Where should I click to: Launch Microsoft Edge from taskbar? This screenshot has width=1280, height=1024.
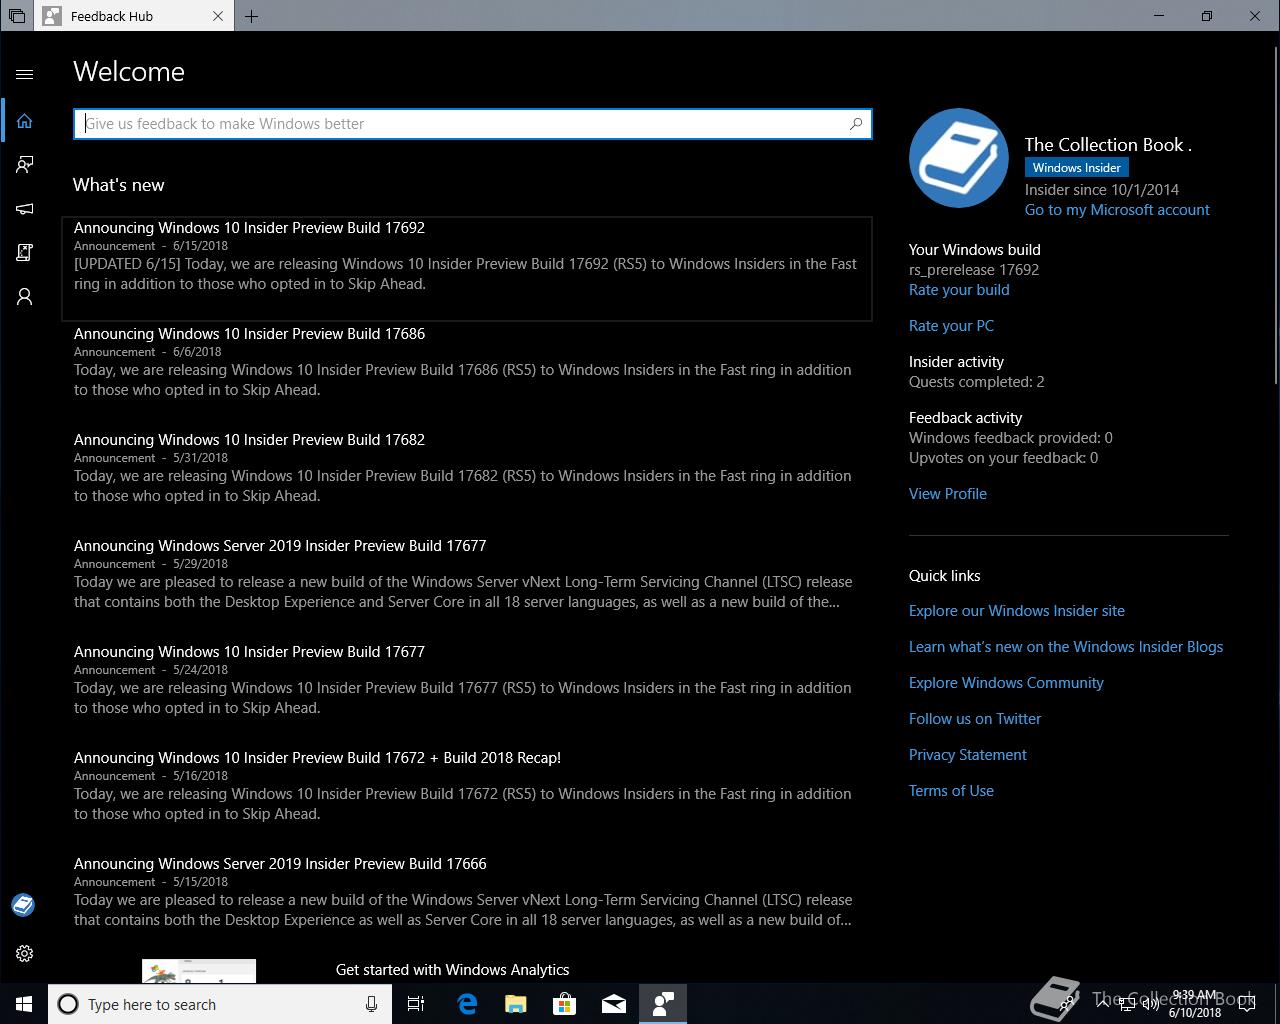pyautogui.click(x=467, y=1004)
